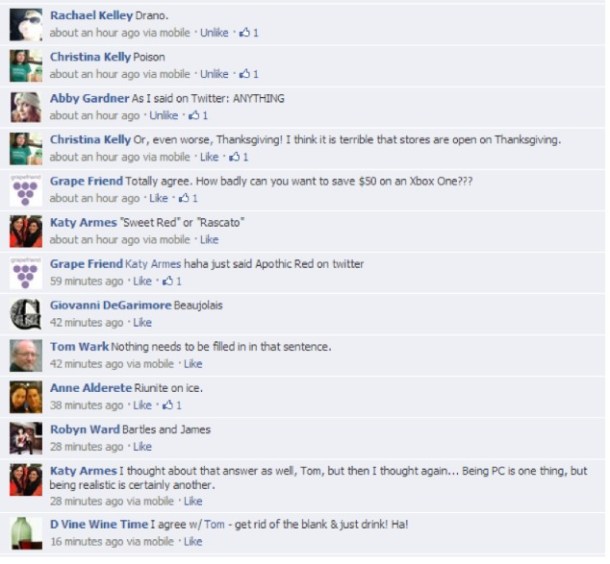This screenshot has width=610, height=564.
Task: Open Tom Wark's profile photo
Action: (x=26, y=356)
